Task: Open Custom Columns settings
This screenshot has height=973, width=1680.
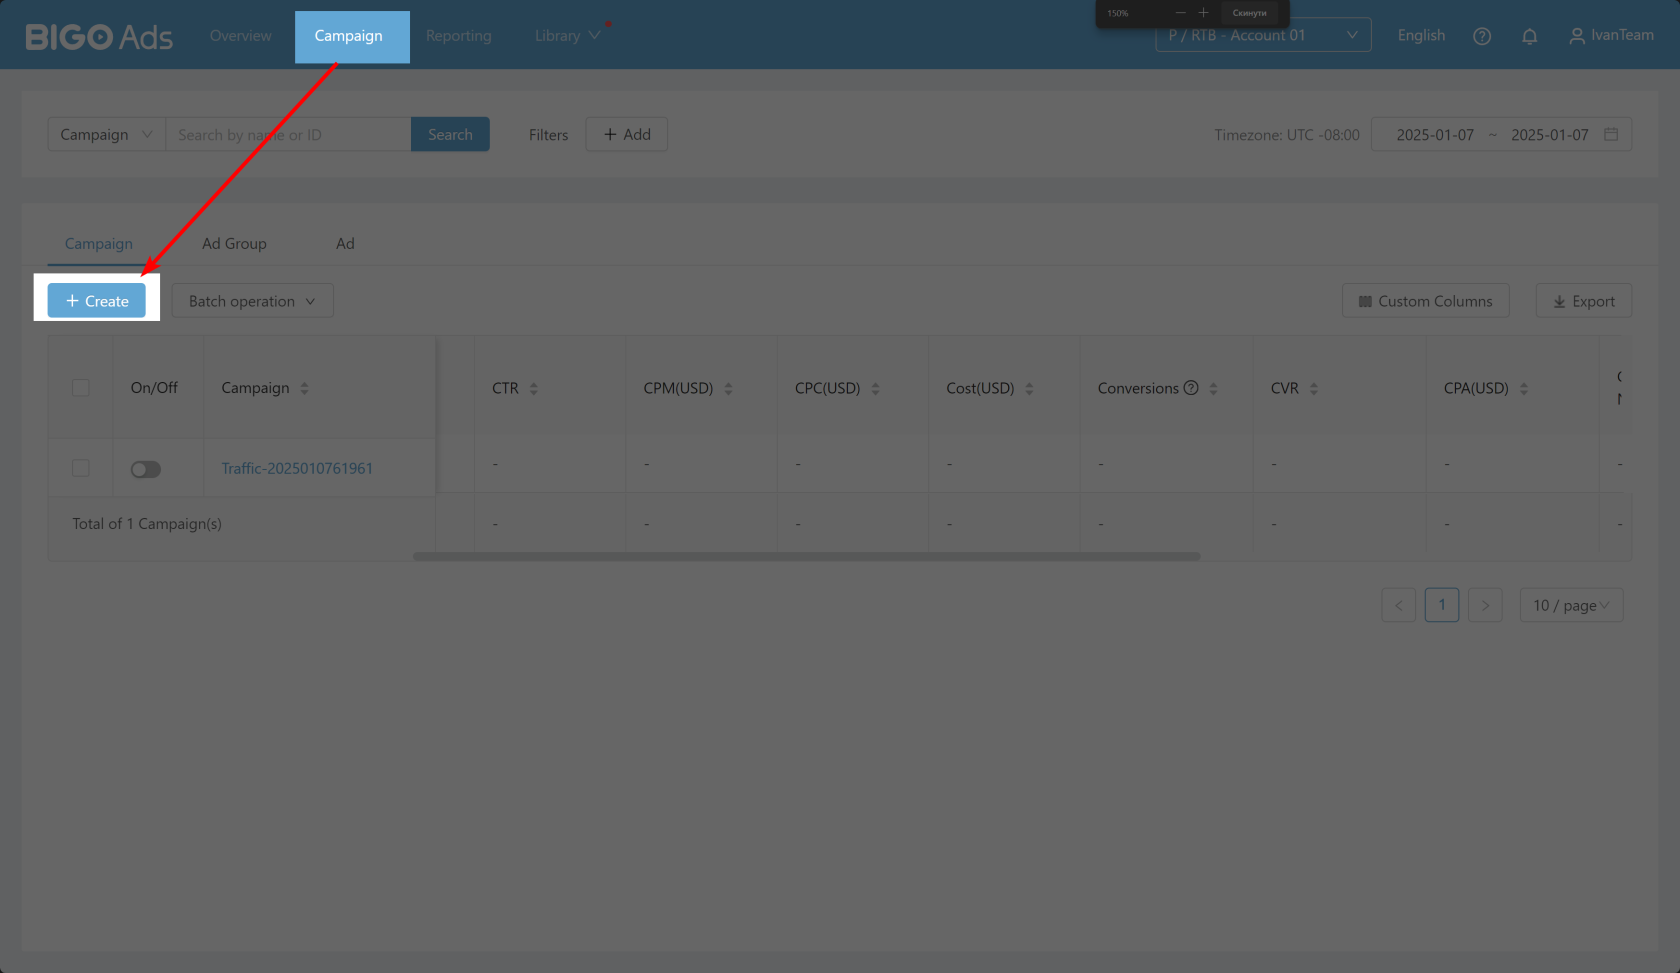Action: pos(1425,301)
